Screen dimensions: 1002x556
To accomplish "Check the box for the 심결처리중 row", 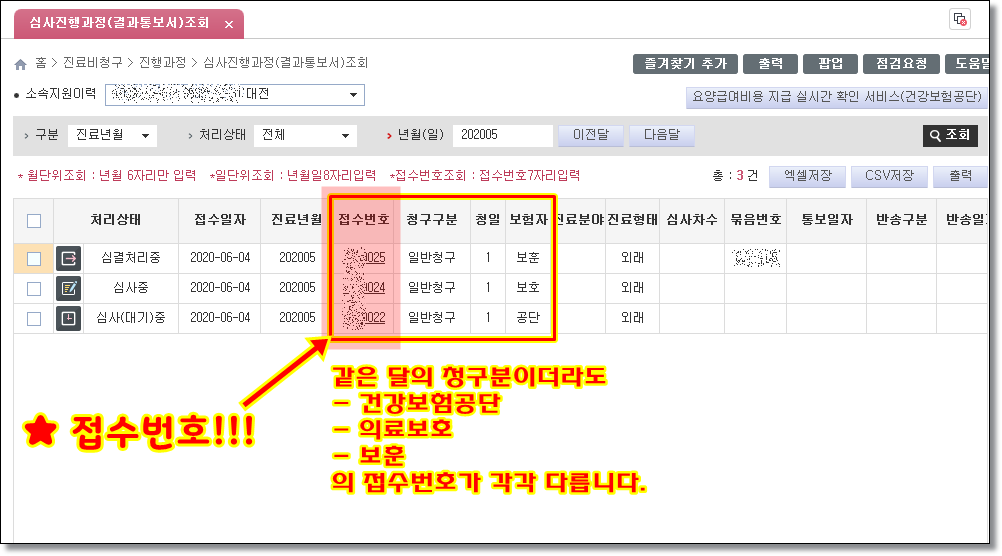I will point(34,259).
